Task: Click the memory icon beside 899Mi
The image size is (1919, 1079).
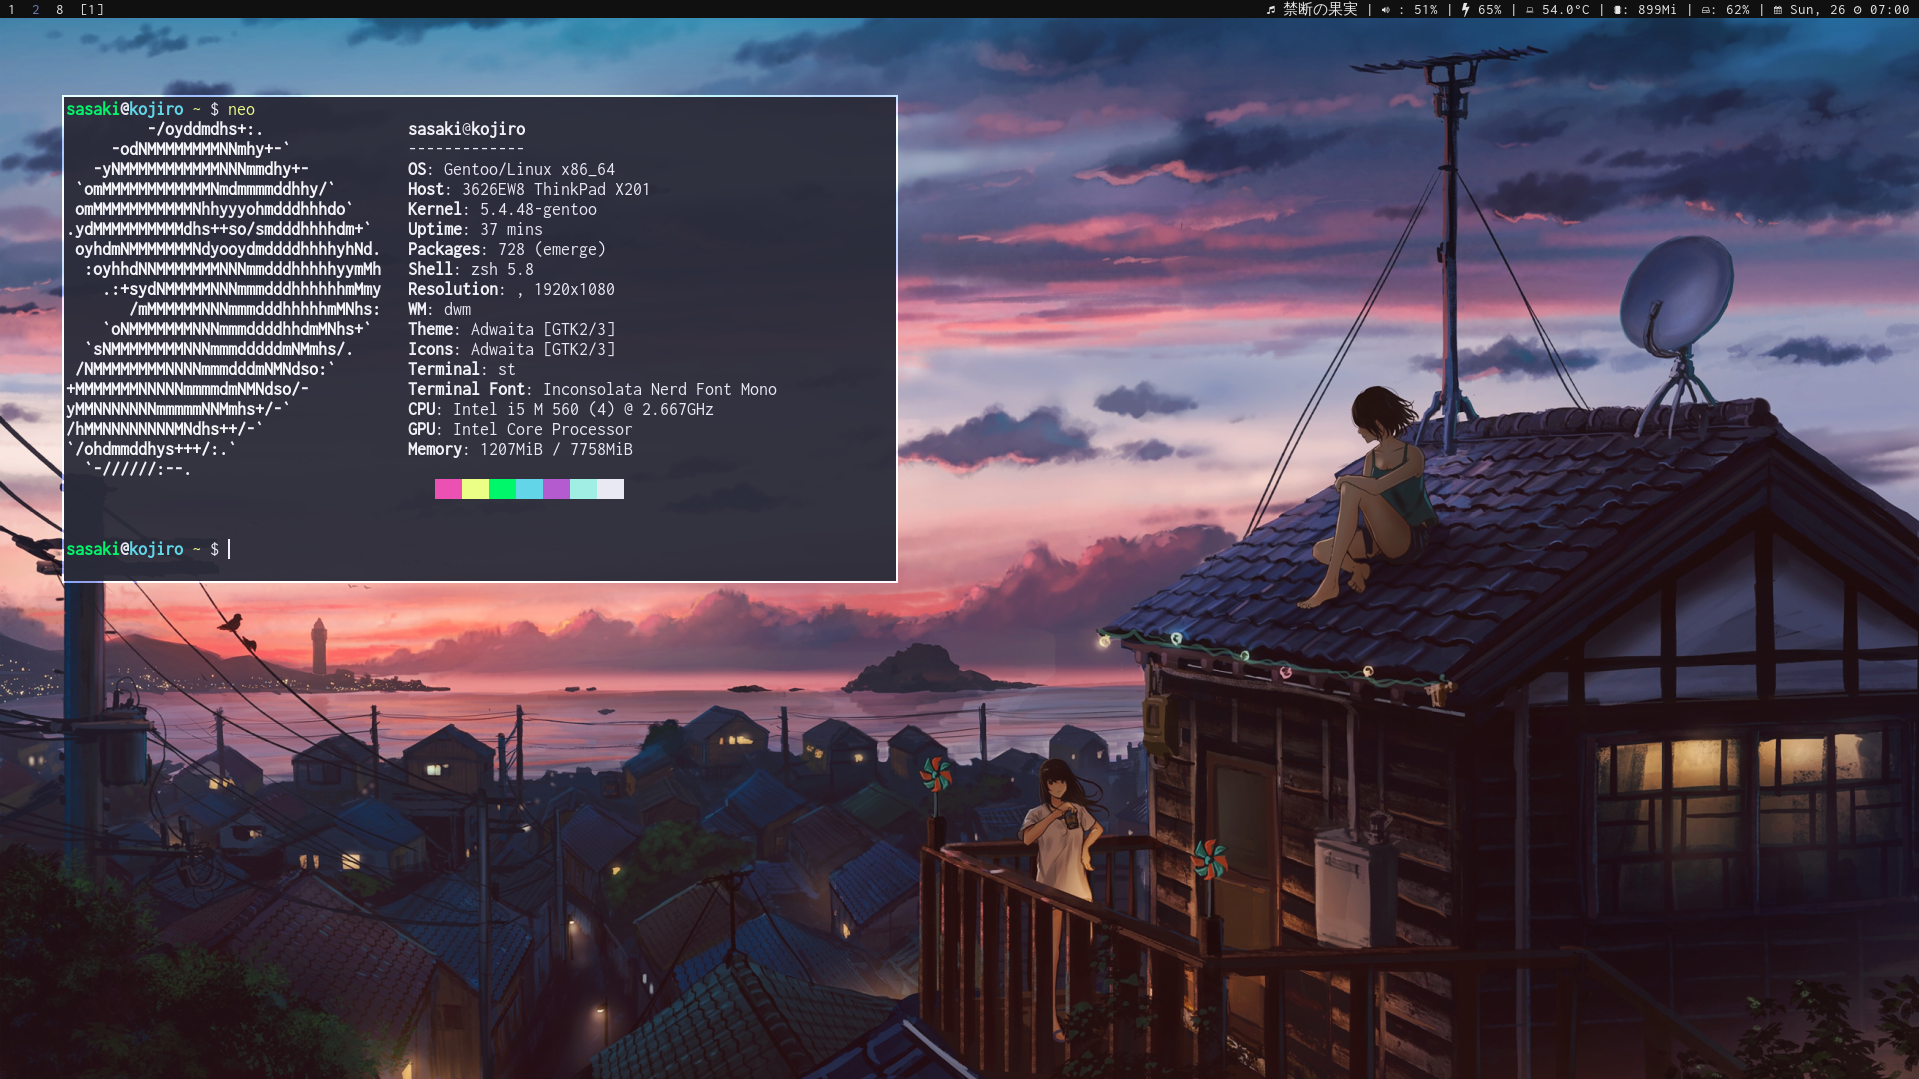Action: pos(1617,10)
